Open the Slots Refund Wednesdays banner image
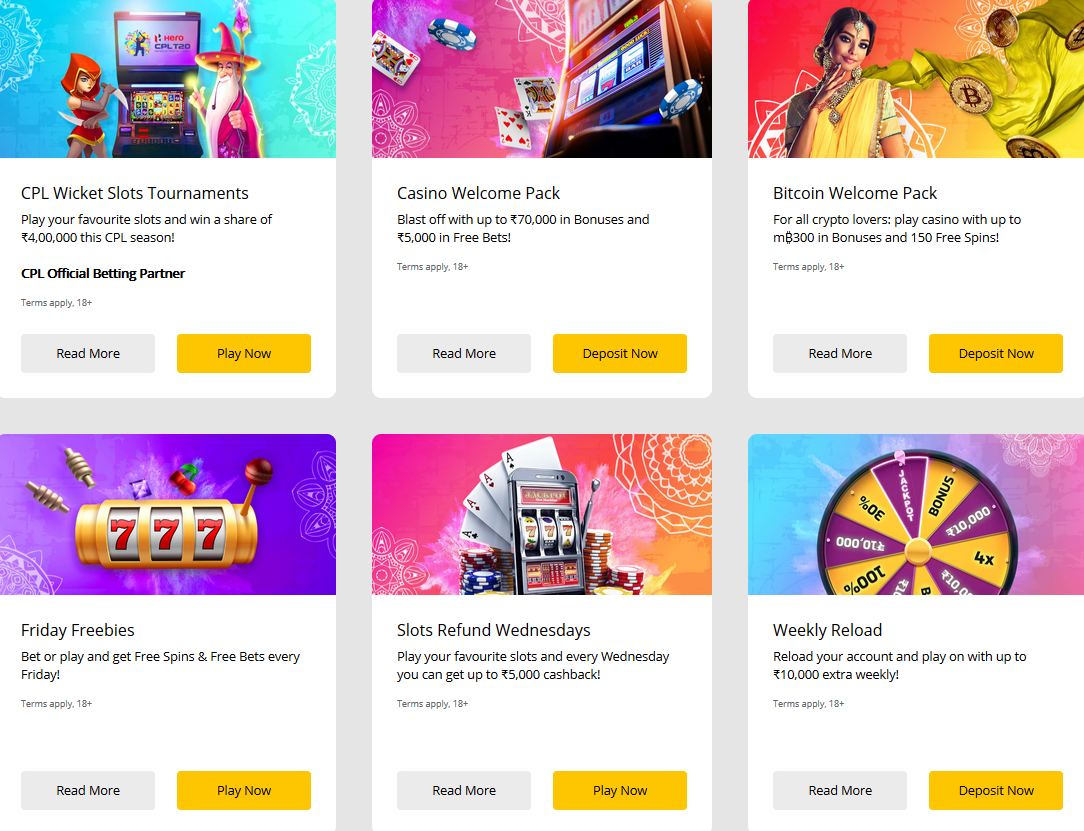The width and height of the screenshot is (1084, 831). (542, 514)
